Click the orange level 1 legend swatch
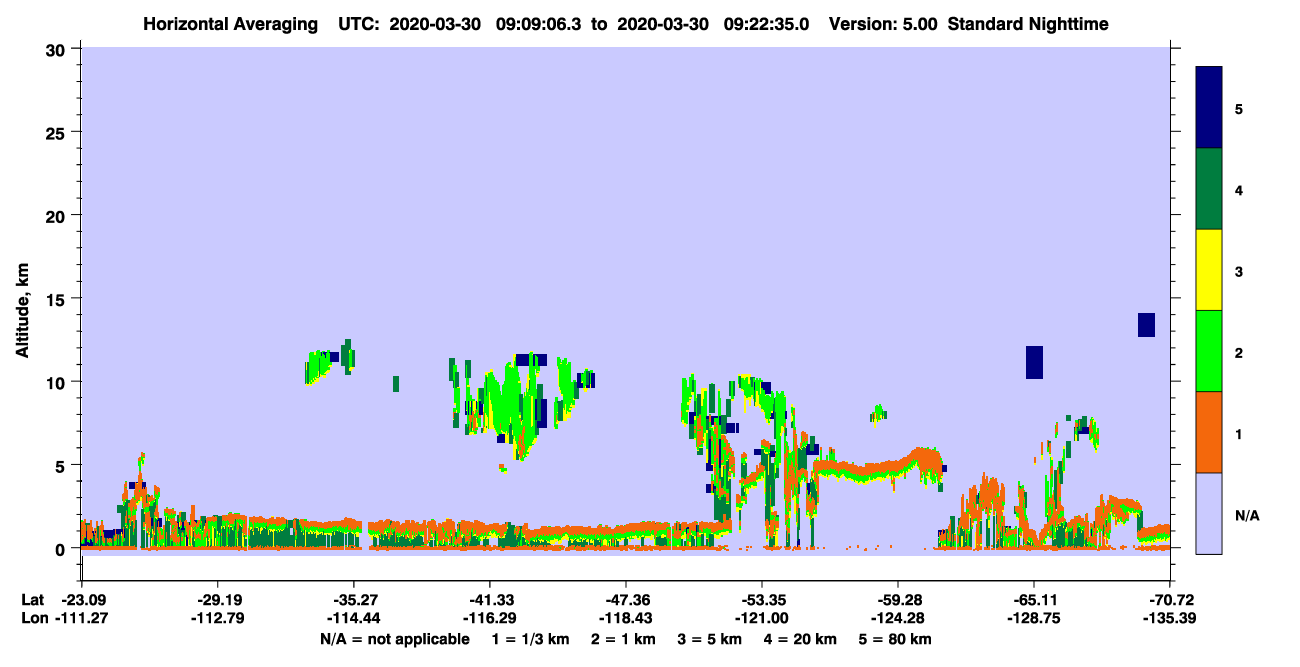 click(x=1209, y=432)
